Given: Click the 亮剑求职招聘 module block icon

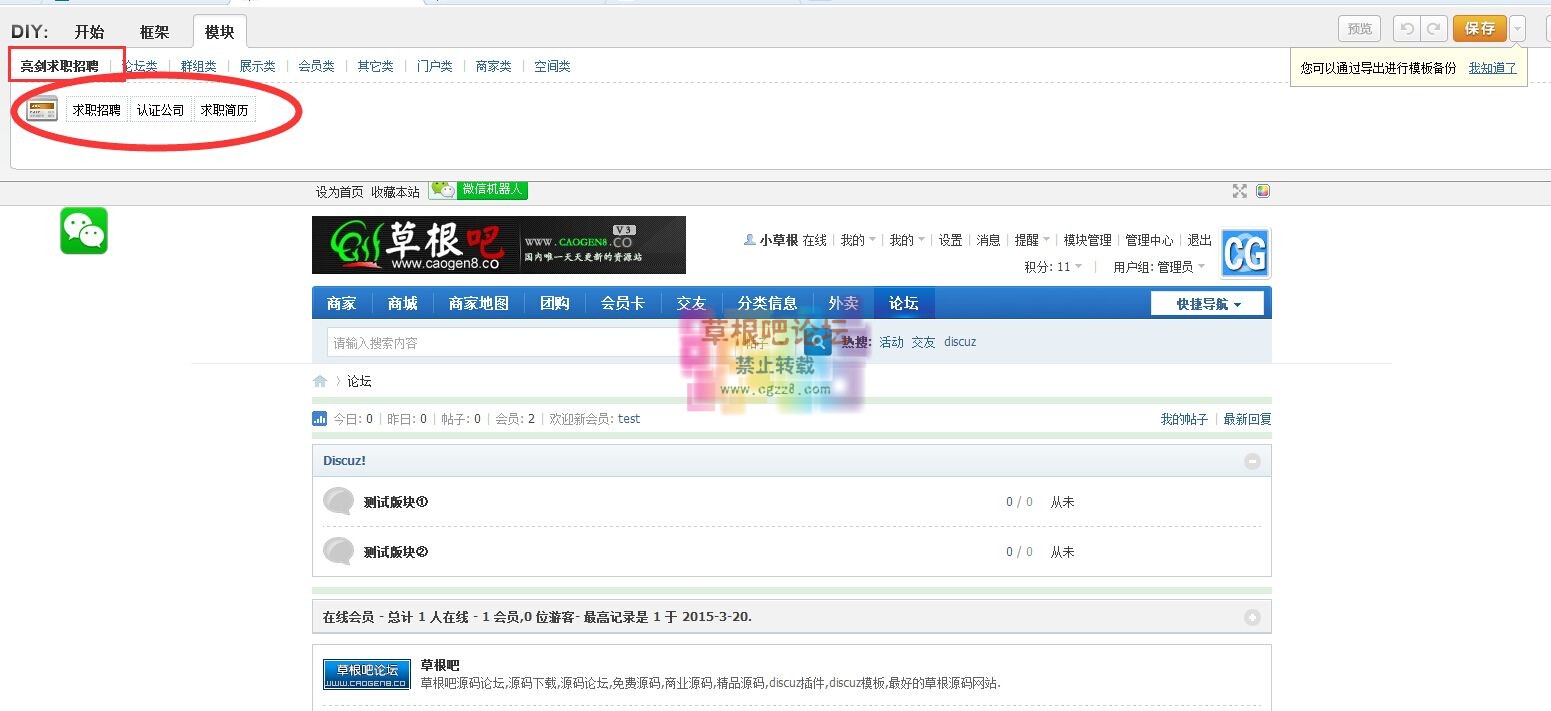Looking at the screenshot, I should 42,110.
